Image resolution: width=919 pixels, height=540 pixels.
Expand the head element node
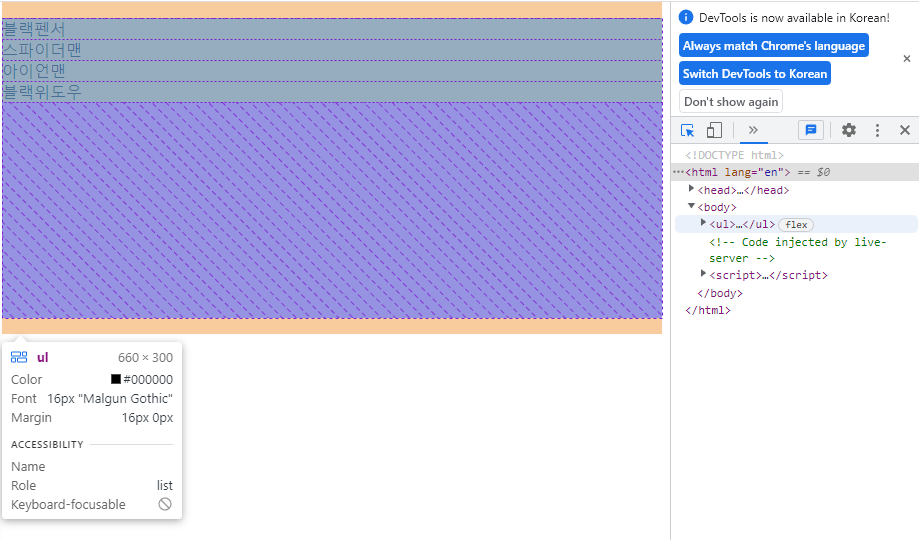692,189
